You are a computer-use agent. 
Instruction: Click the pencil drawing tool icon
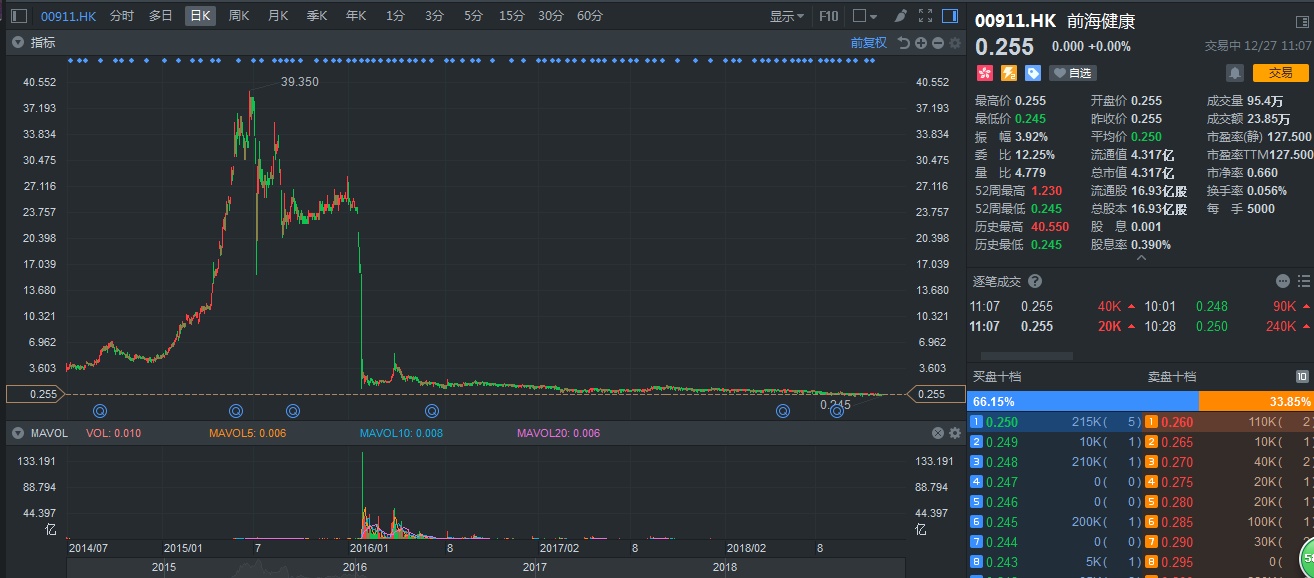click(x=900, y=16)
